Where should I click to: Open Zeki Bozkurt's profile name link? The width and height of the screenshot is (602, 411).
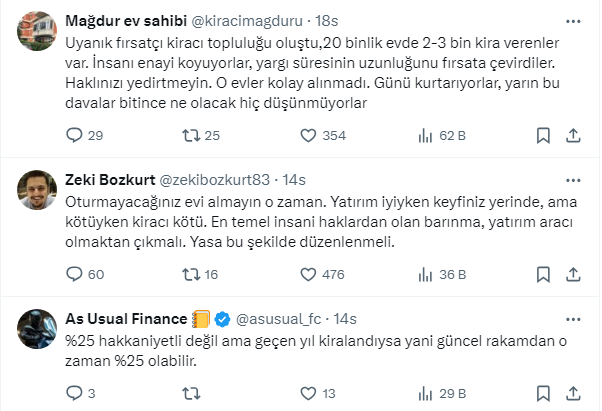point(108,180)
